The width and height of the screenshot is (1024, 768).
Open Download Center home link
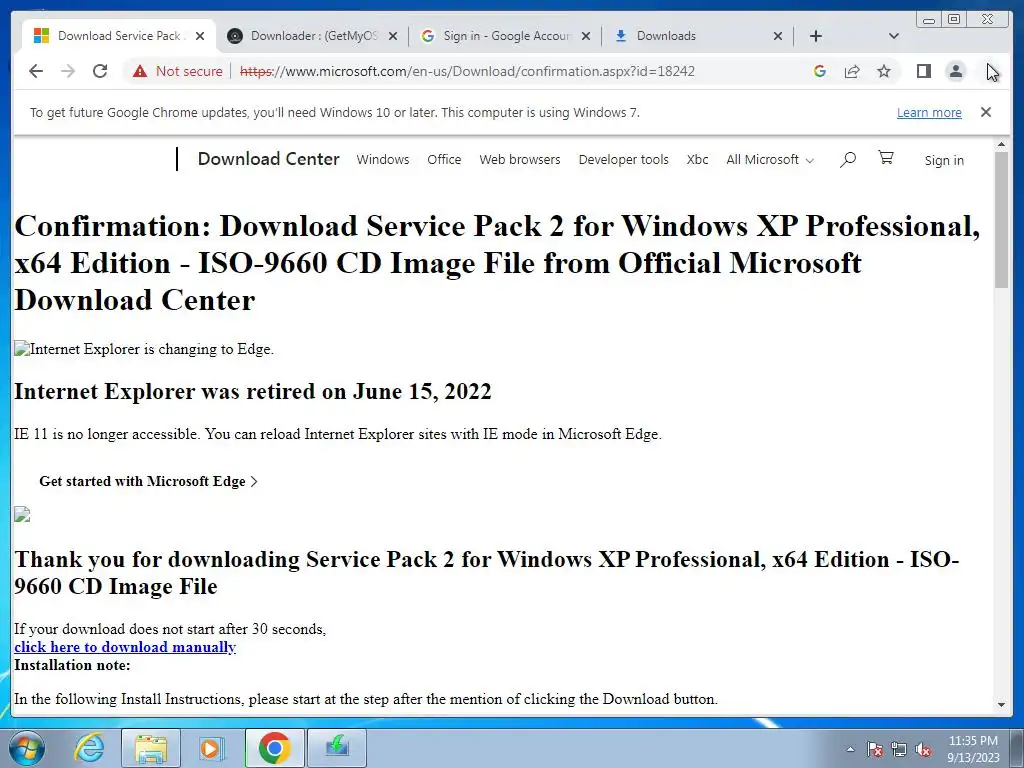(268, 159)
